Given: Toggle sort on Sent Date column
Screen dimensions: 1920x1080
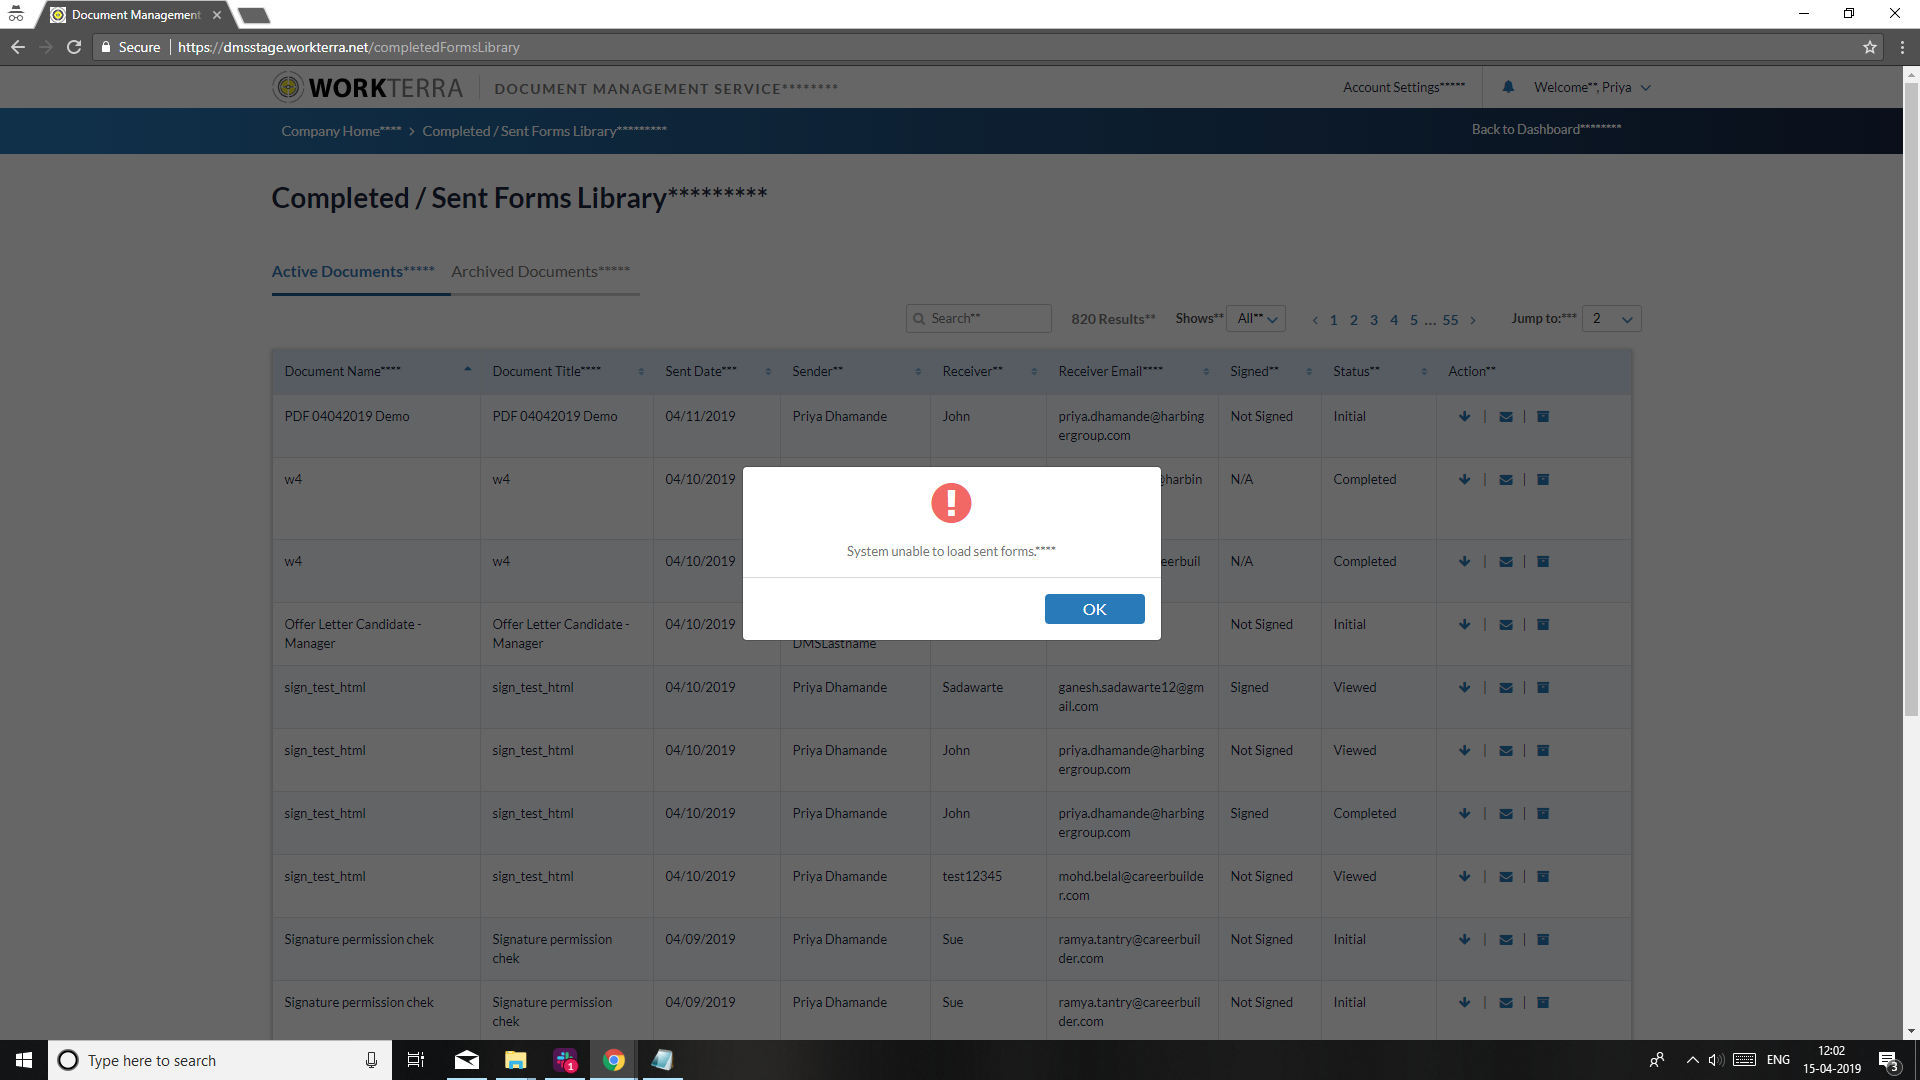Looking at the screenshot, I should [768, 372].
